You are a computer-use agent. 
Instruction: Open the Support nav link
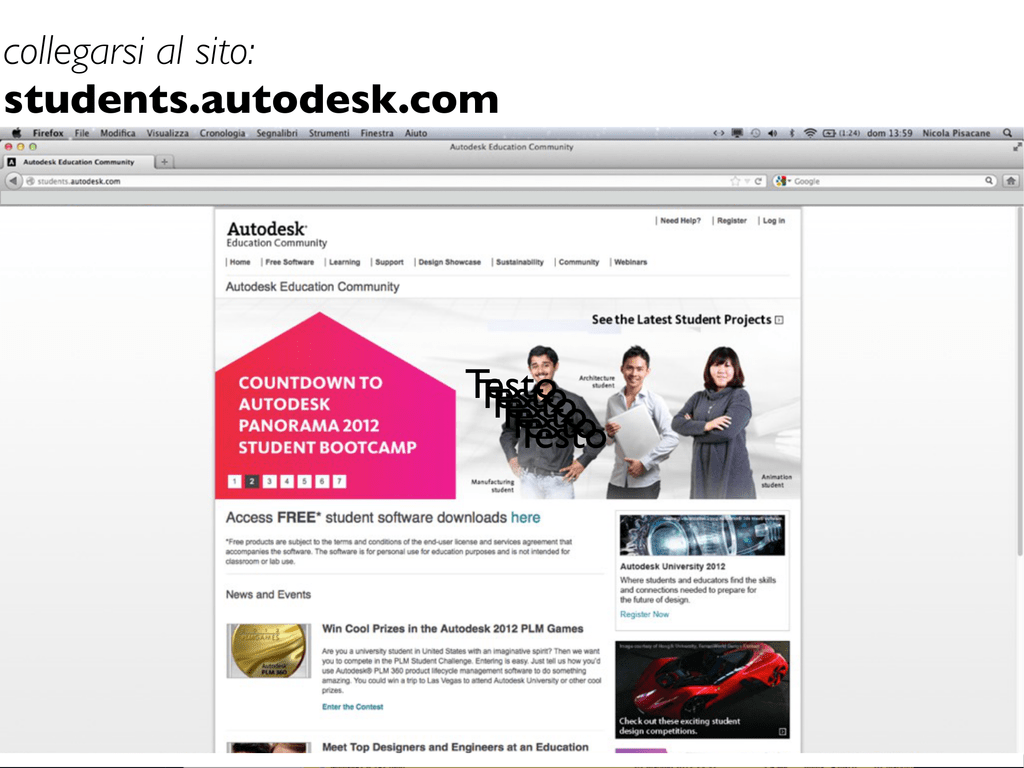pyautogui.click(x=389, y=262)
